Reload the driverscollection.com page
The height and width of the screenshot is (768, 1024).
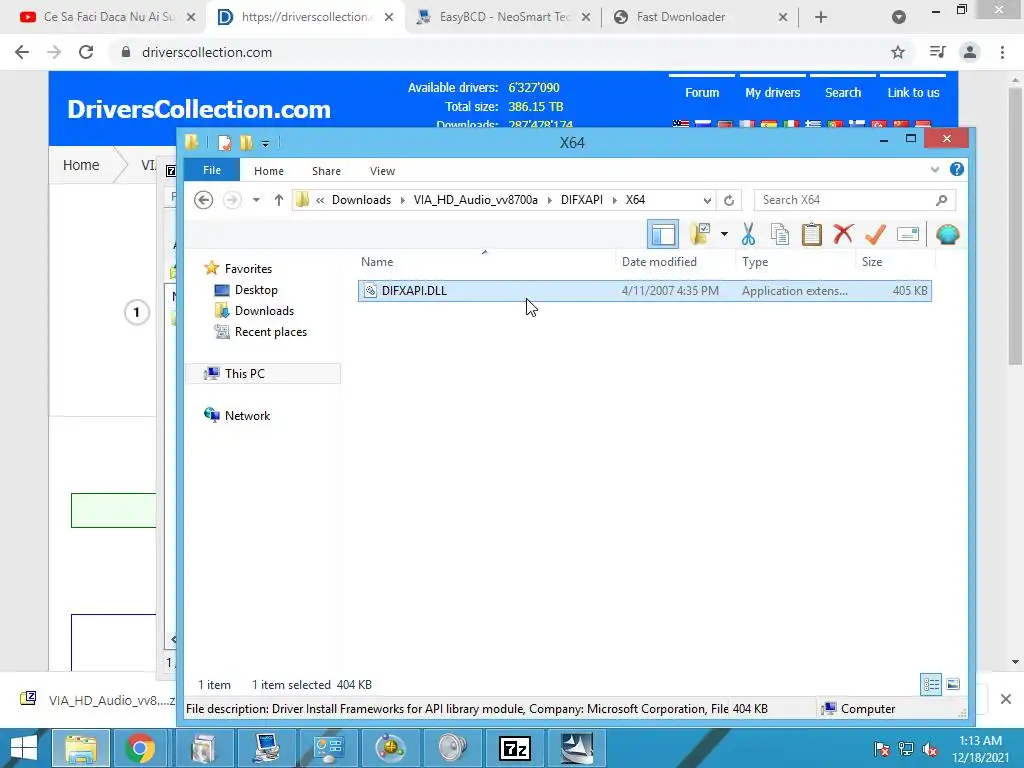(86, 52)
